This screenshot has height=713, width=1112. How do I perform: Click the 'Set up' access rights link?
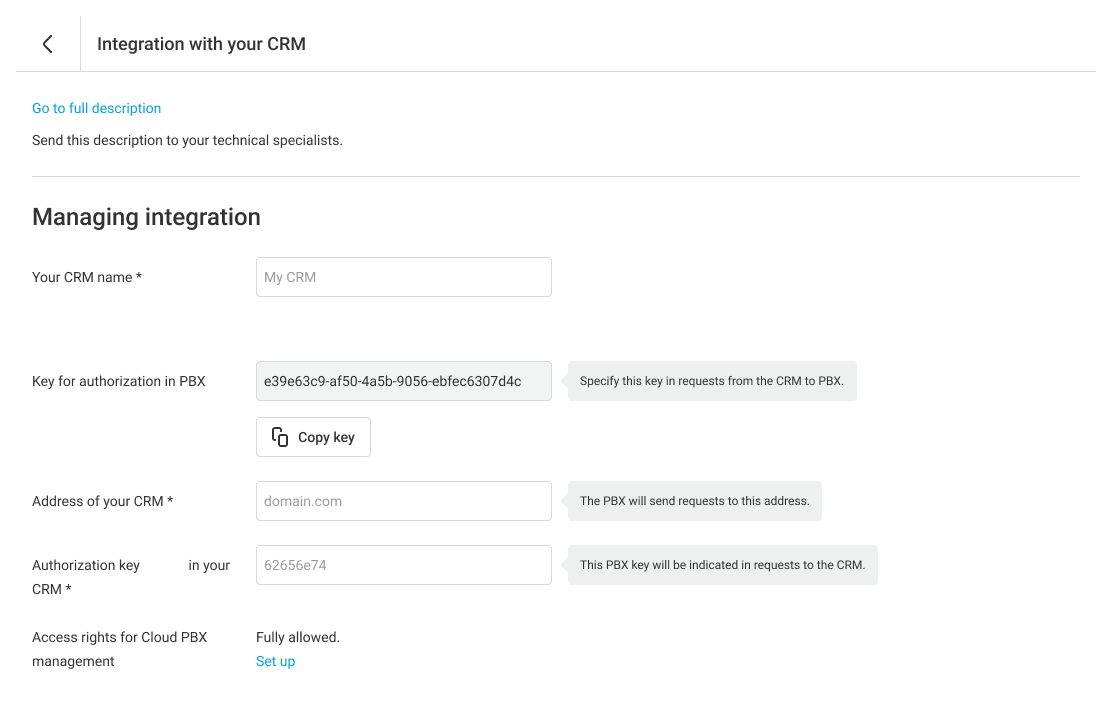[x=275, y=661]
